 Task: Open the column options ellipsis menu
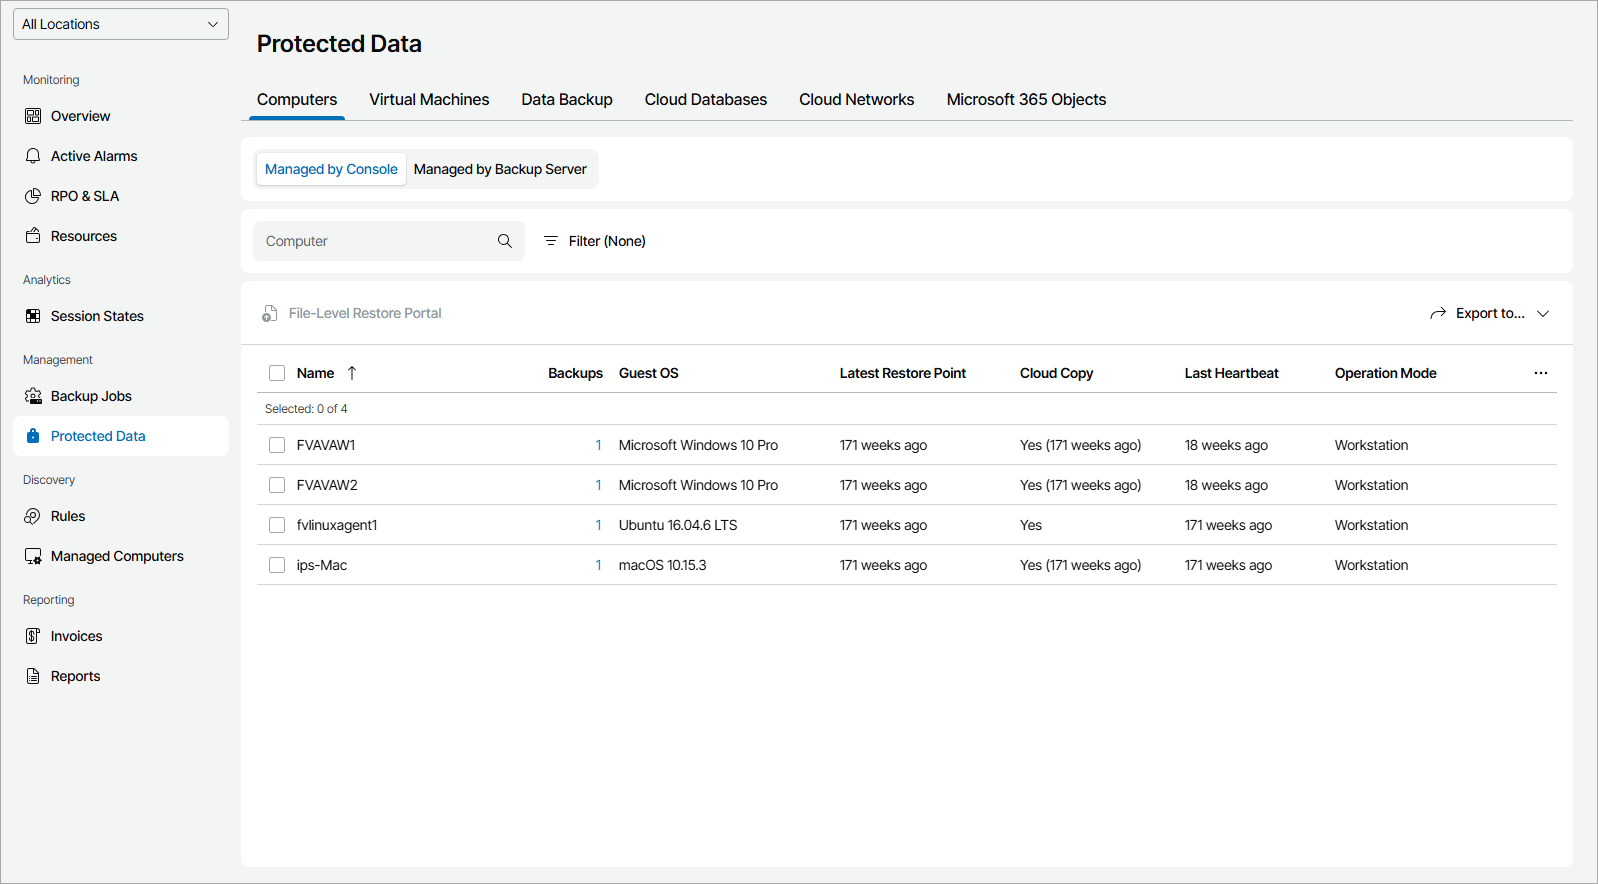tap(1540, 373)
